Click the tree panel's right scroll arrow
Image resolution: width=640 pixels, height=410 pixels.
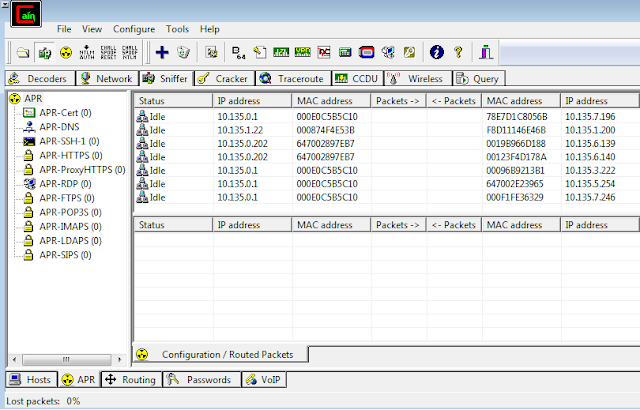(119, 359)
